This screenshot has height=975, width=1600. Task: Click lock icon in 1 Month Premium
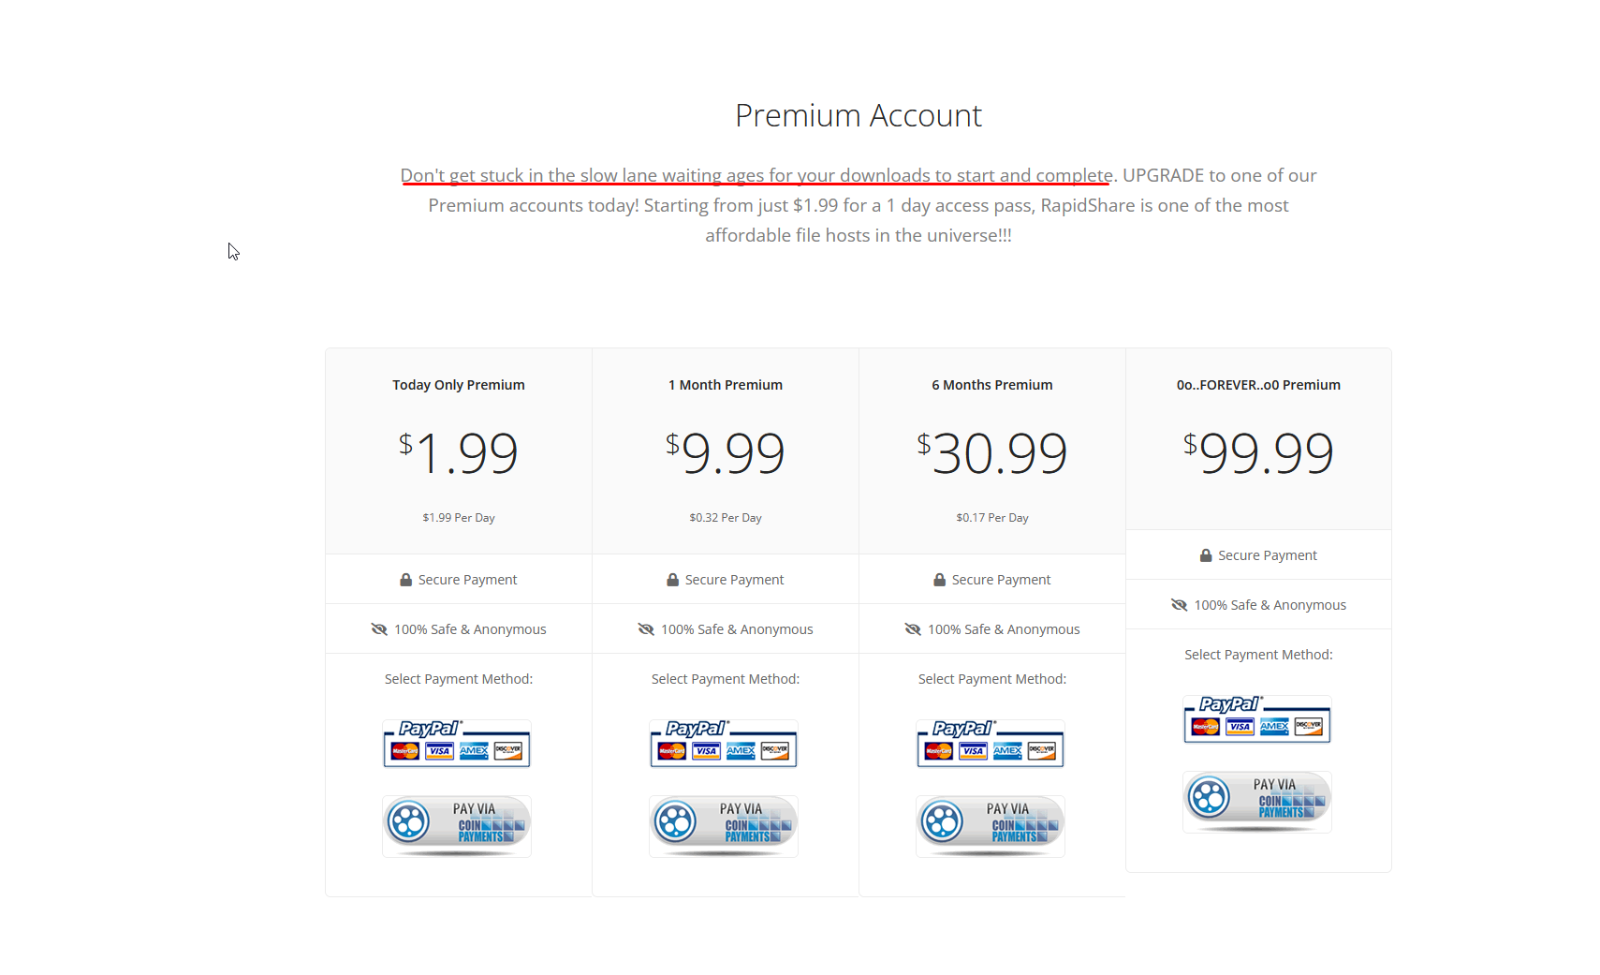pos(673,580)
